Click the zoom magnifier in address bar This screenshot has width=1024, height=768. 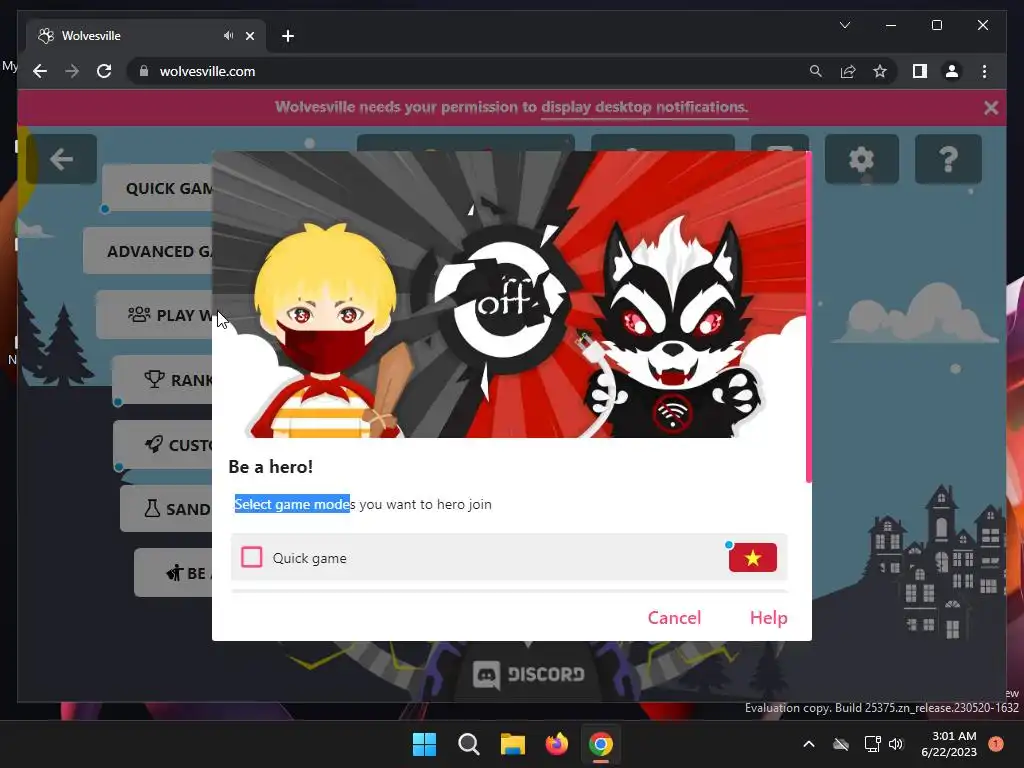pos(816,71)
